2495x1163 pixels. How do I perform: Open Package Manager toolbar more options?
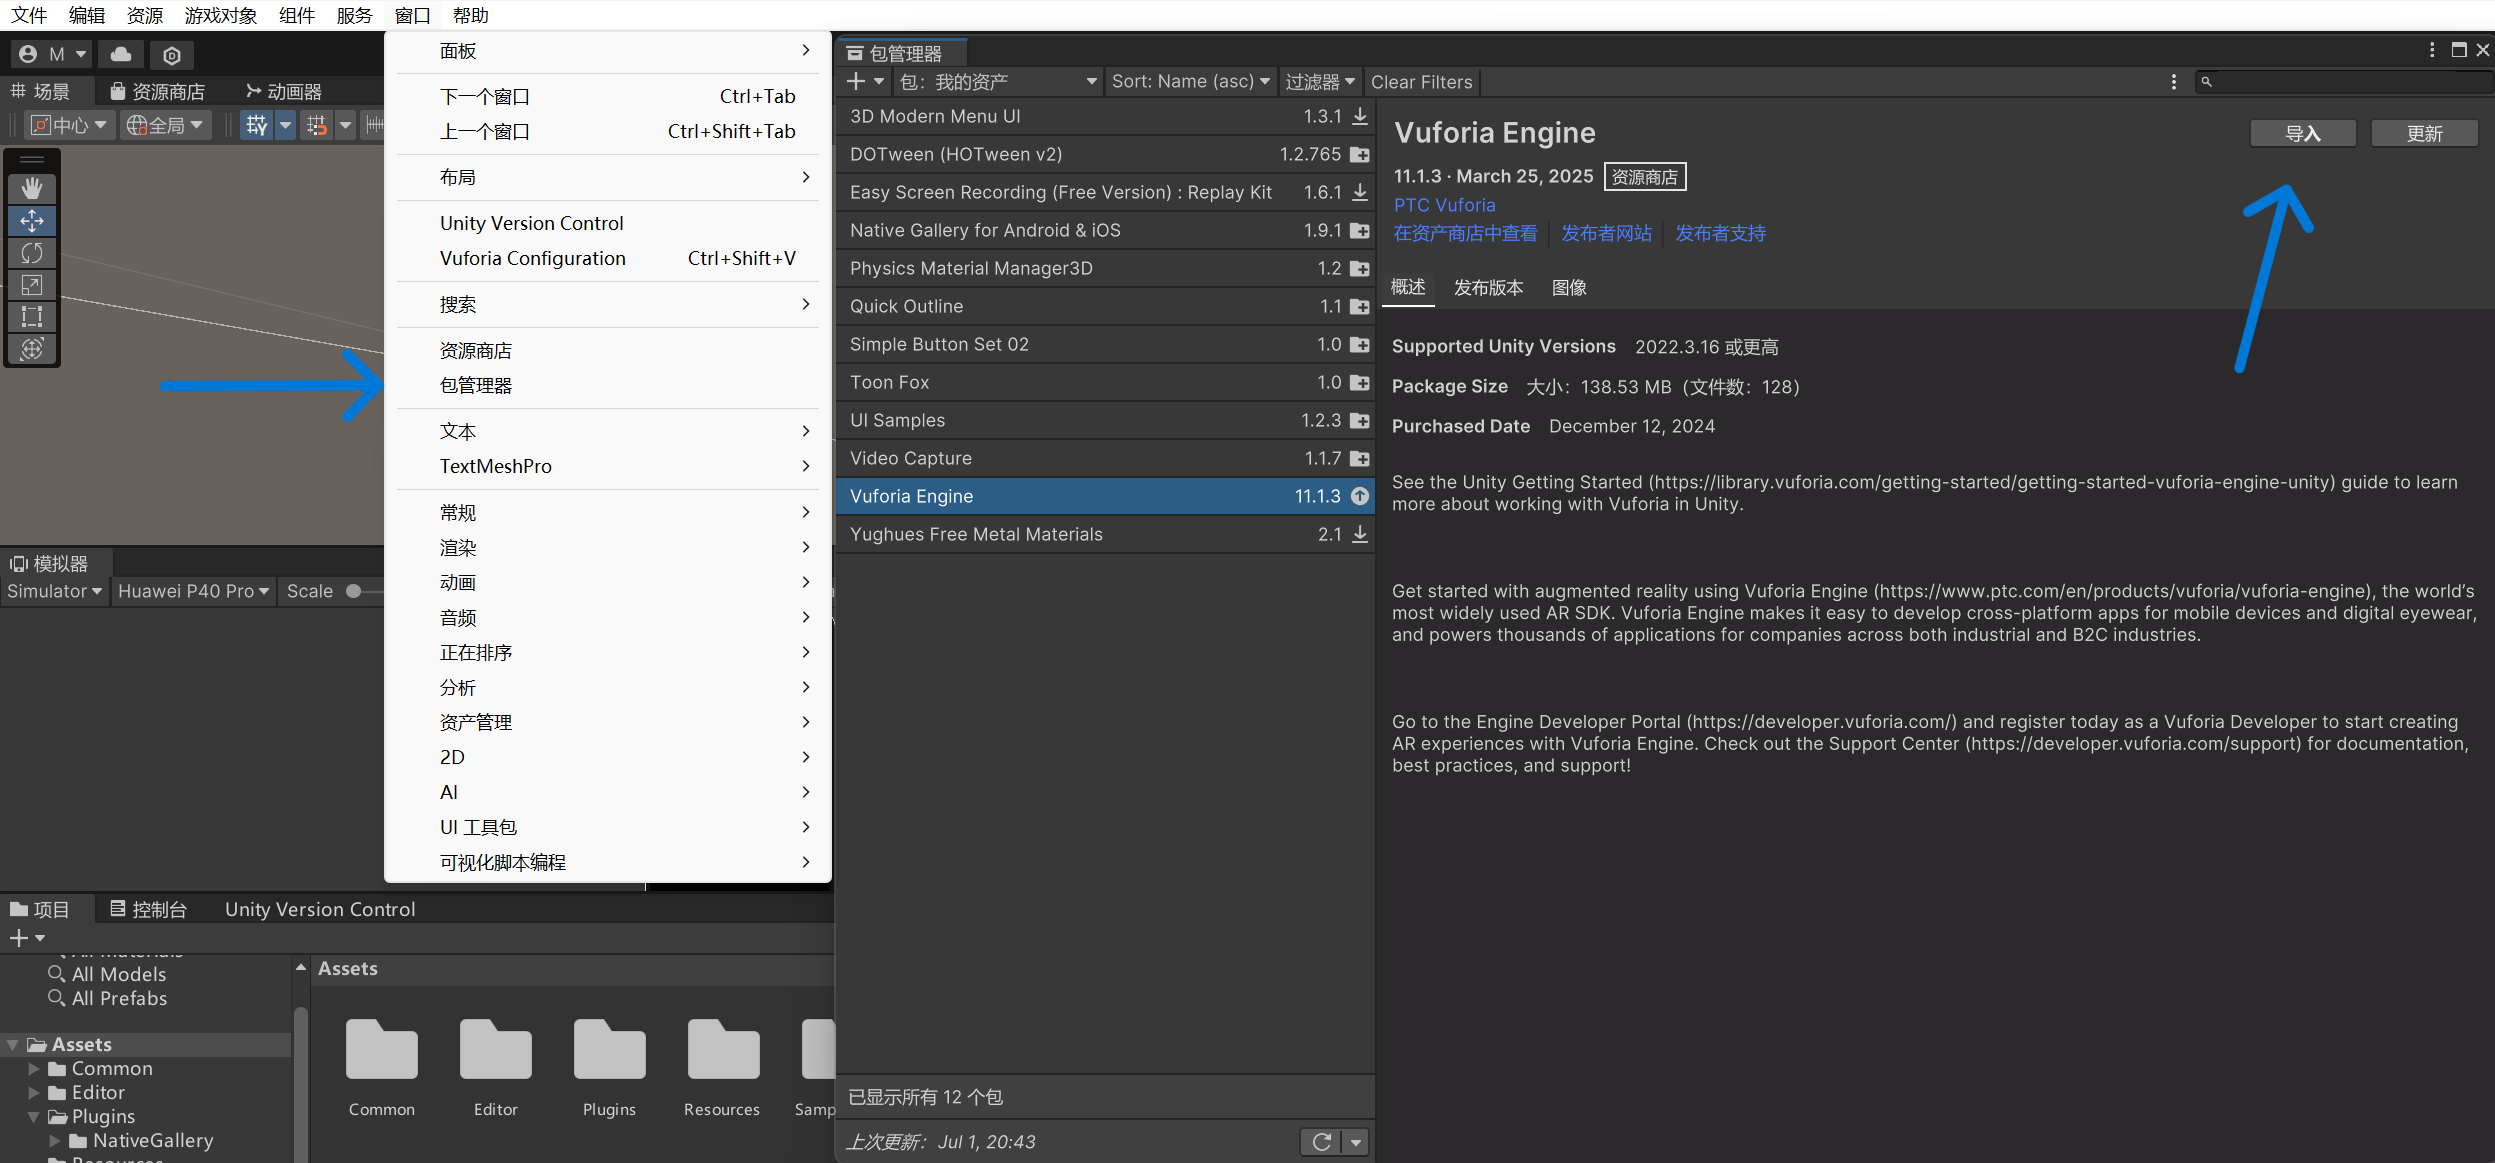click(2173, 82)
